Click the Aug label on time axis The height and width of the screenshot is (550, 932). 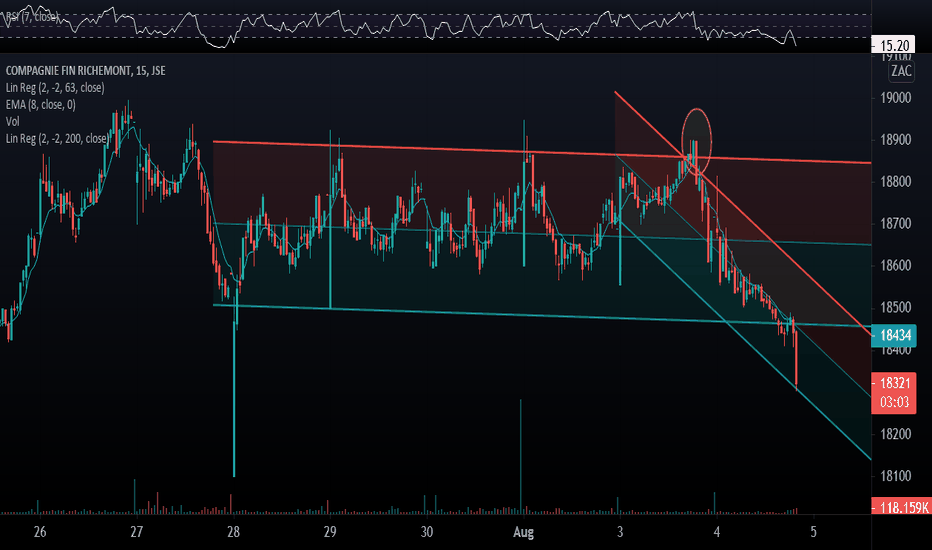pyautogui.click(x=523, y=532)
